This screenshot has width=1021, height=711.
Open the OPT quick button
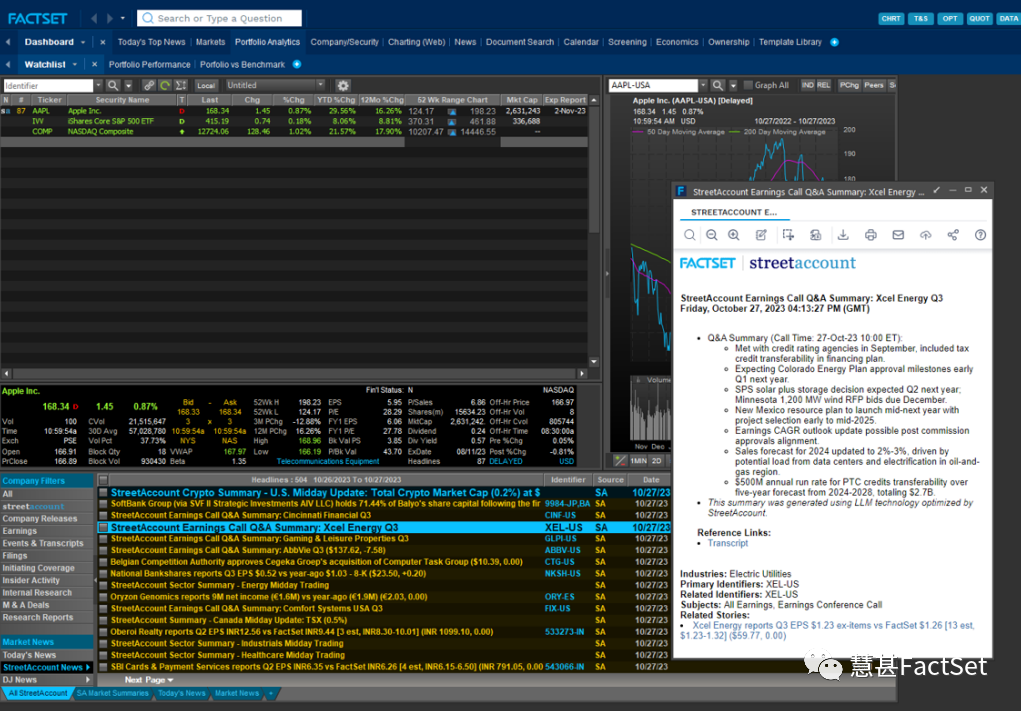[949, 18]
